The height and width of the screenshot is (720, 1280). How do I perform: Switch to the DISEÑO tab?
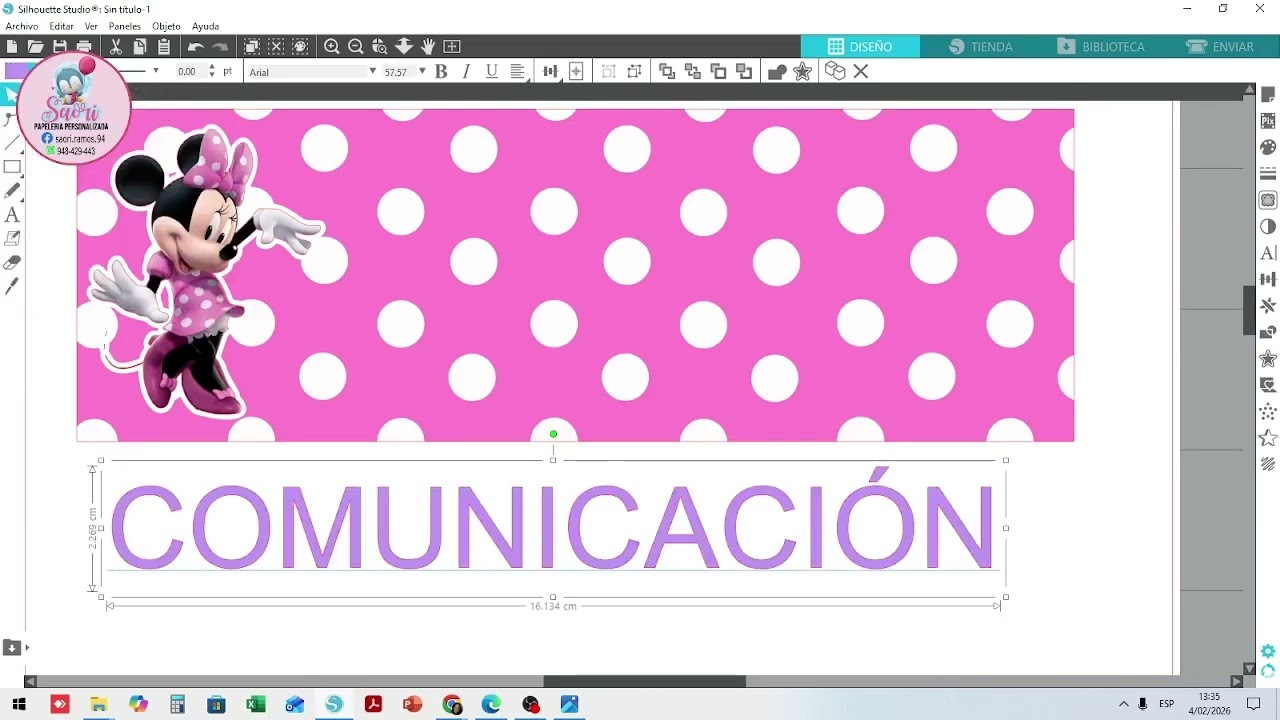(x=860, y=46)
